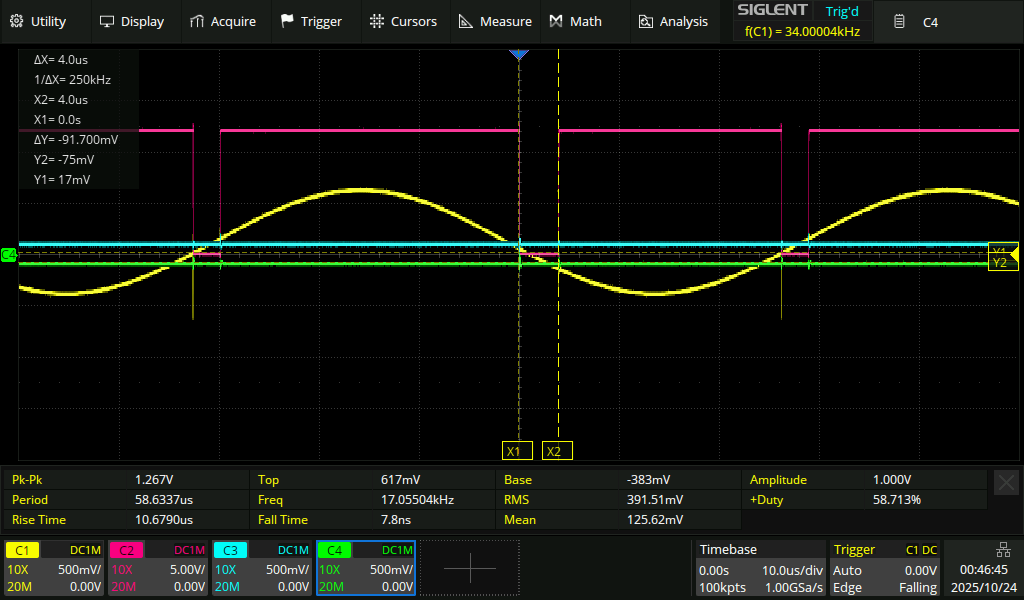Image resolution: width=1024 pixels, height=600 pixels.
Task: Toggle channel C3 descriptor box
Action: click(262, 568)
